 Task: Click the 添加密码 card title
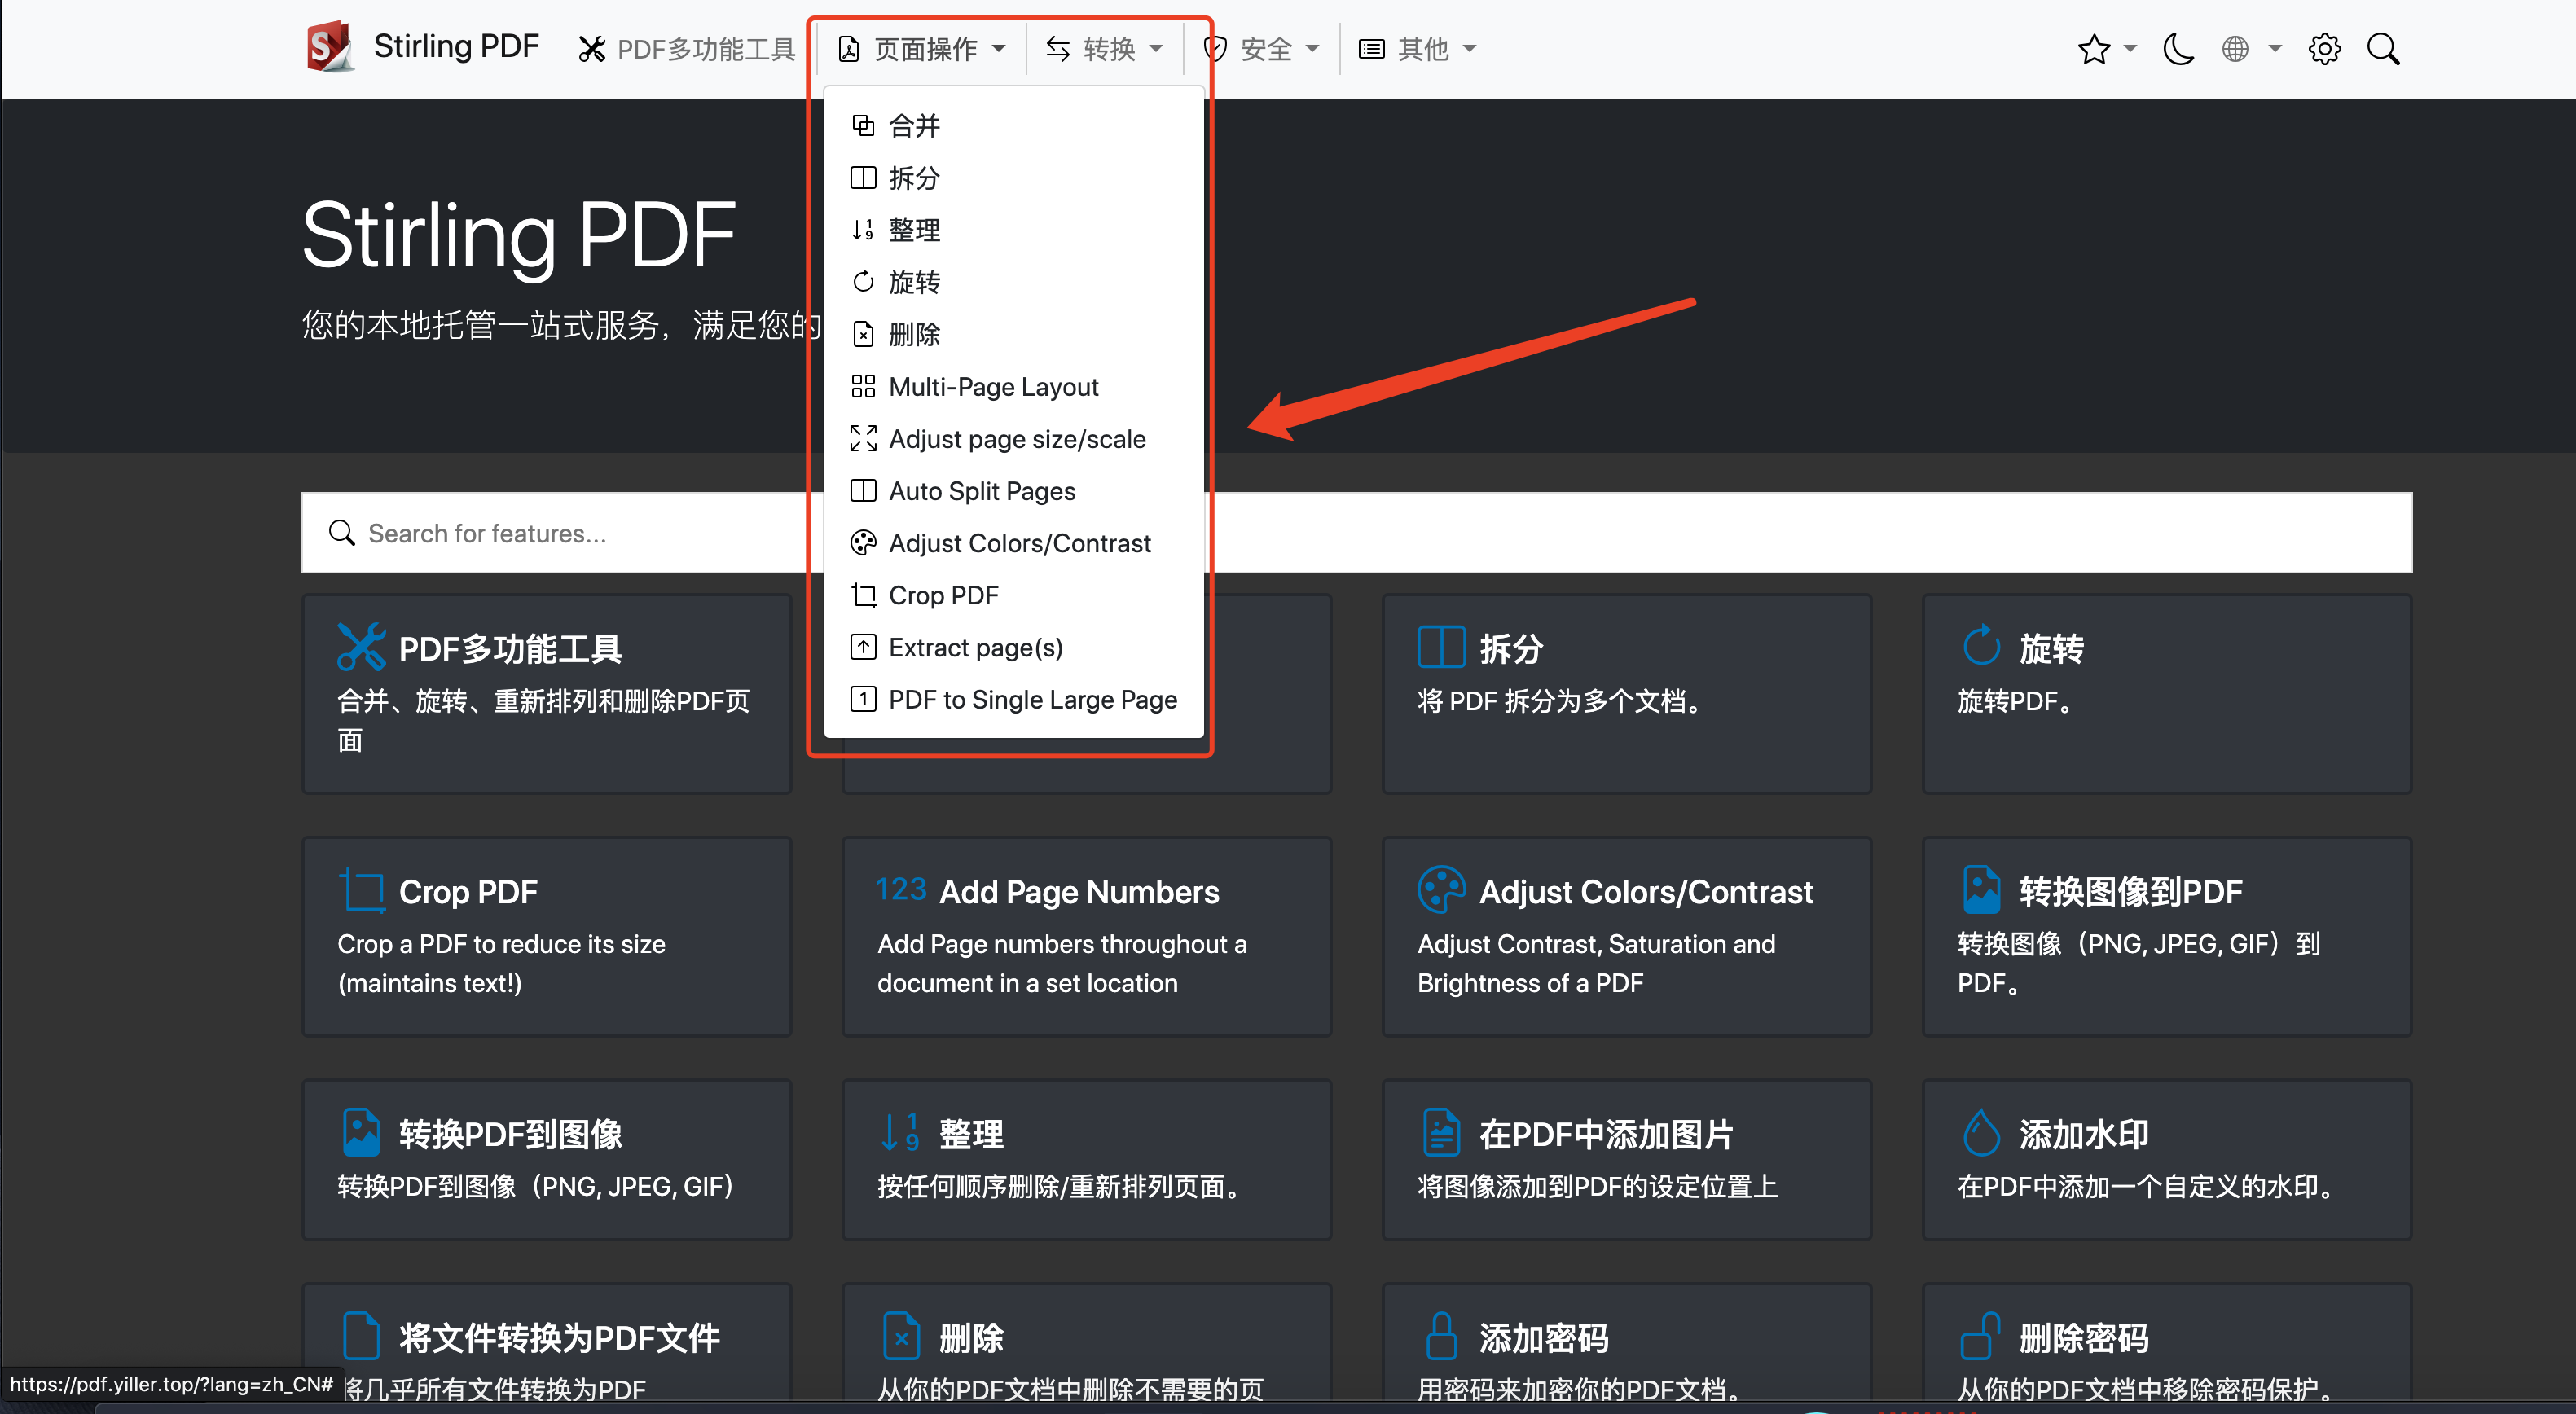click(x=1543, y=1338)
